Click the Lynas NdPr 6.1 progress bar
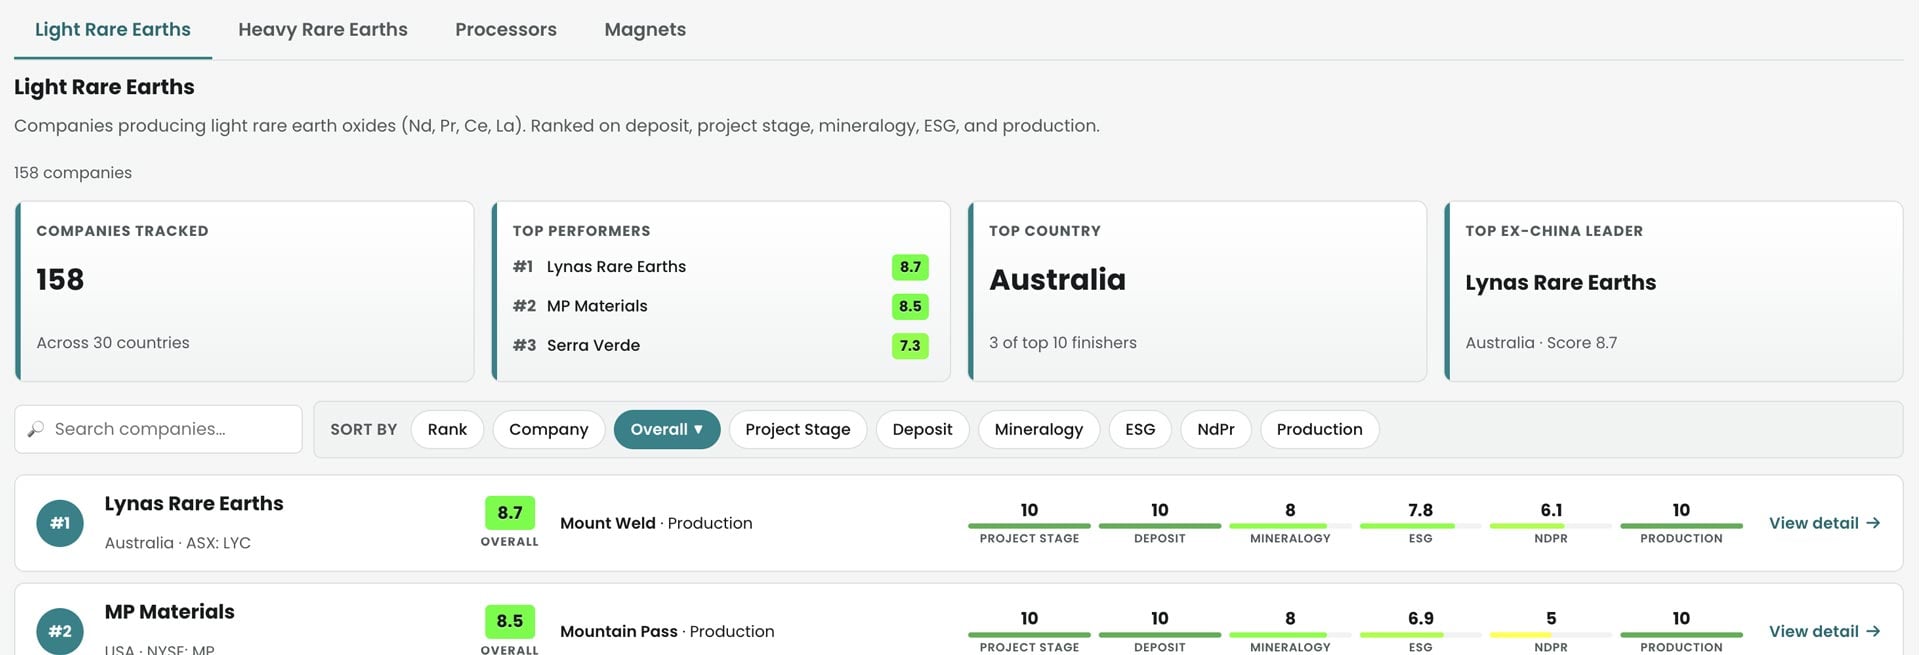The width and height of the screenshot is (1920, 655). (x=1551, y=526)
